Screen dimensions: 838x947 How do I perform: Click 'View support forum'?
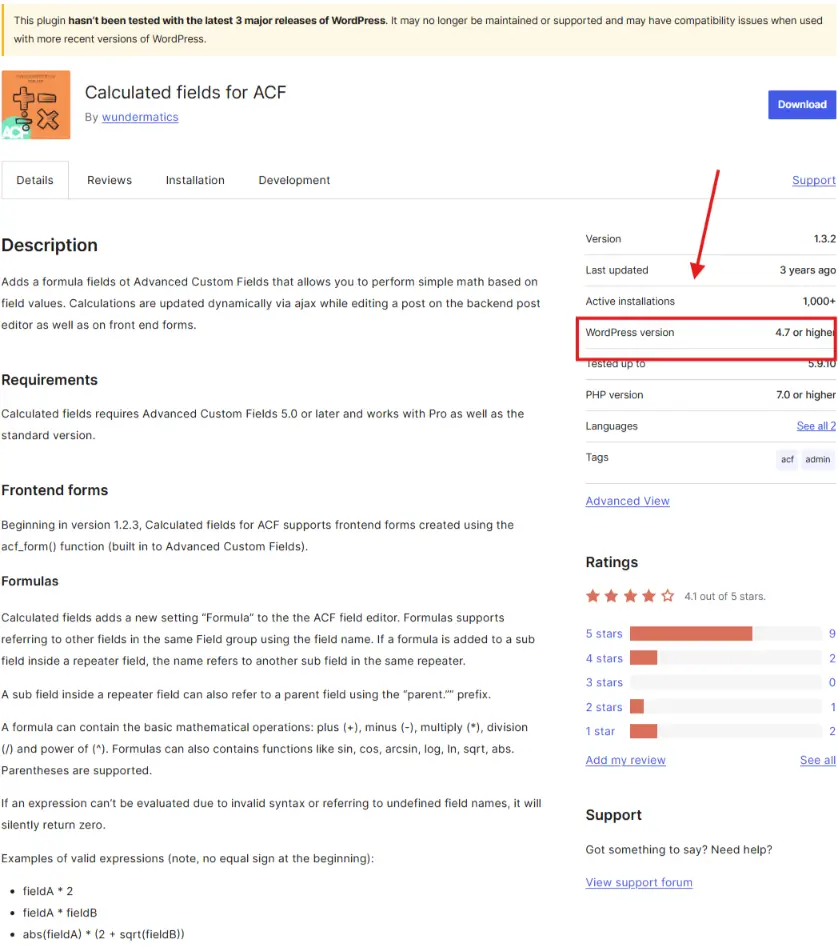coord(639,882)
